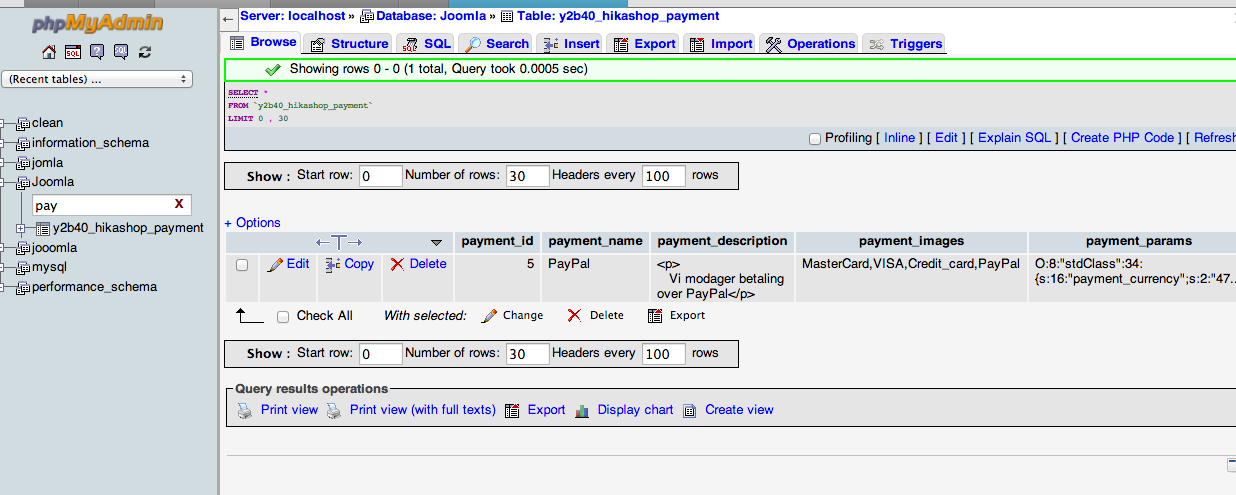Open the Search tab
This screenshot has width=1236, height=495.
[496, 43]
